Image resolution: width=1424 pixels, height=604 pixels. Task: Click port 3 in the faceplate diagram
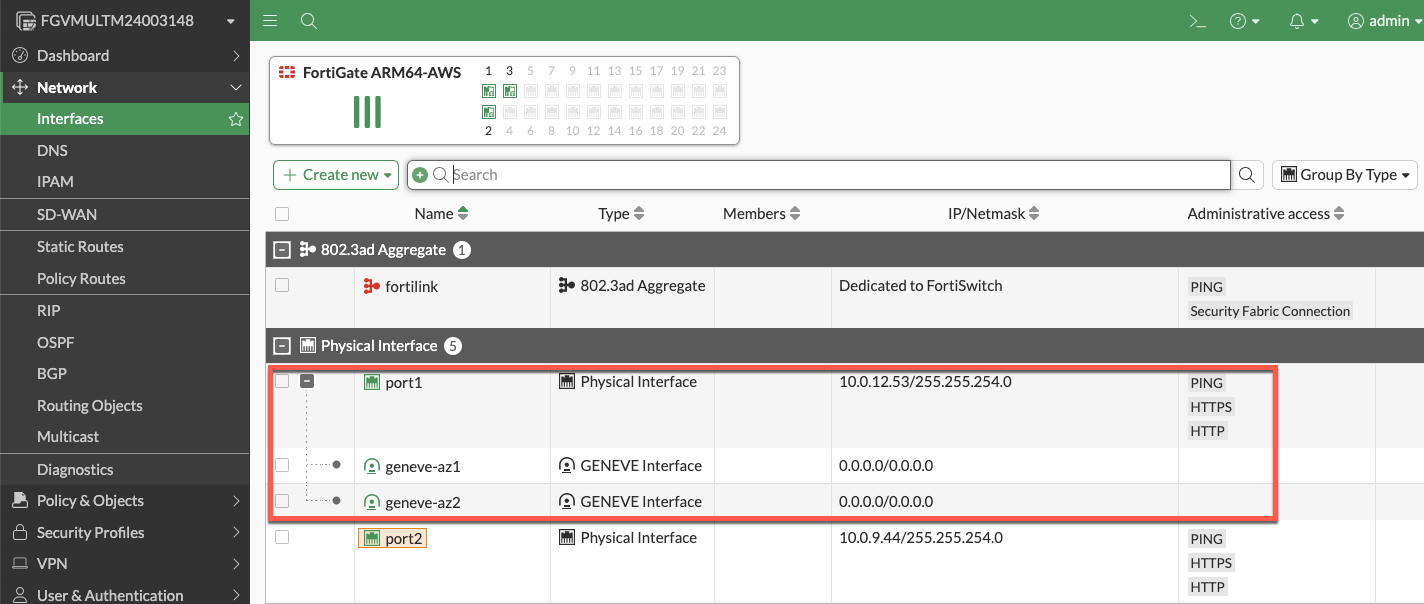pos(509,91)
